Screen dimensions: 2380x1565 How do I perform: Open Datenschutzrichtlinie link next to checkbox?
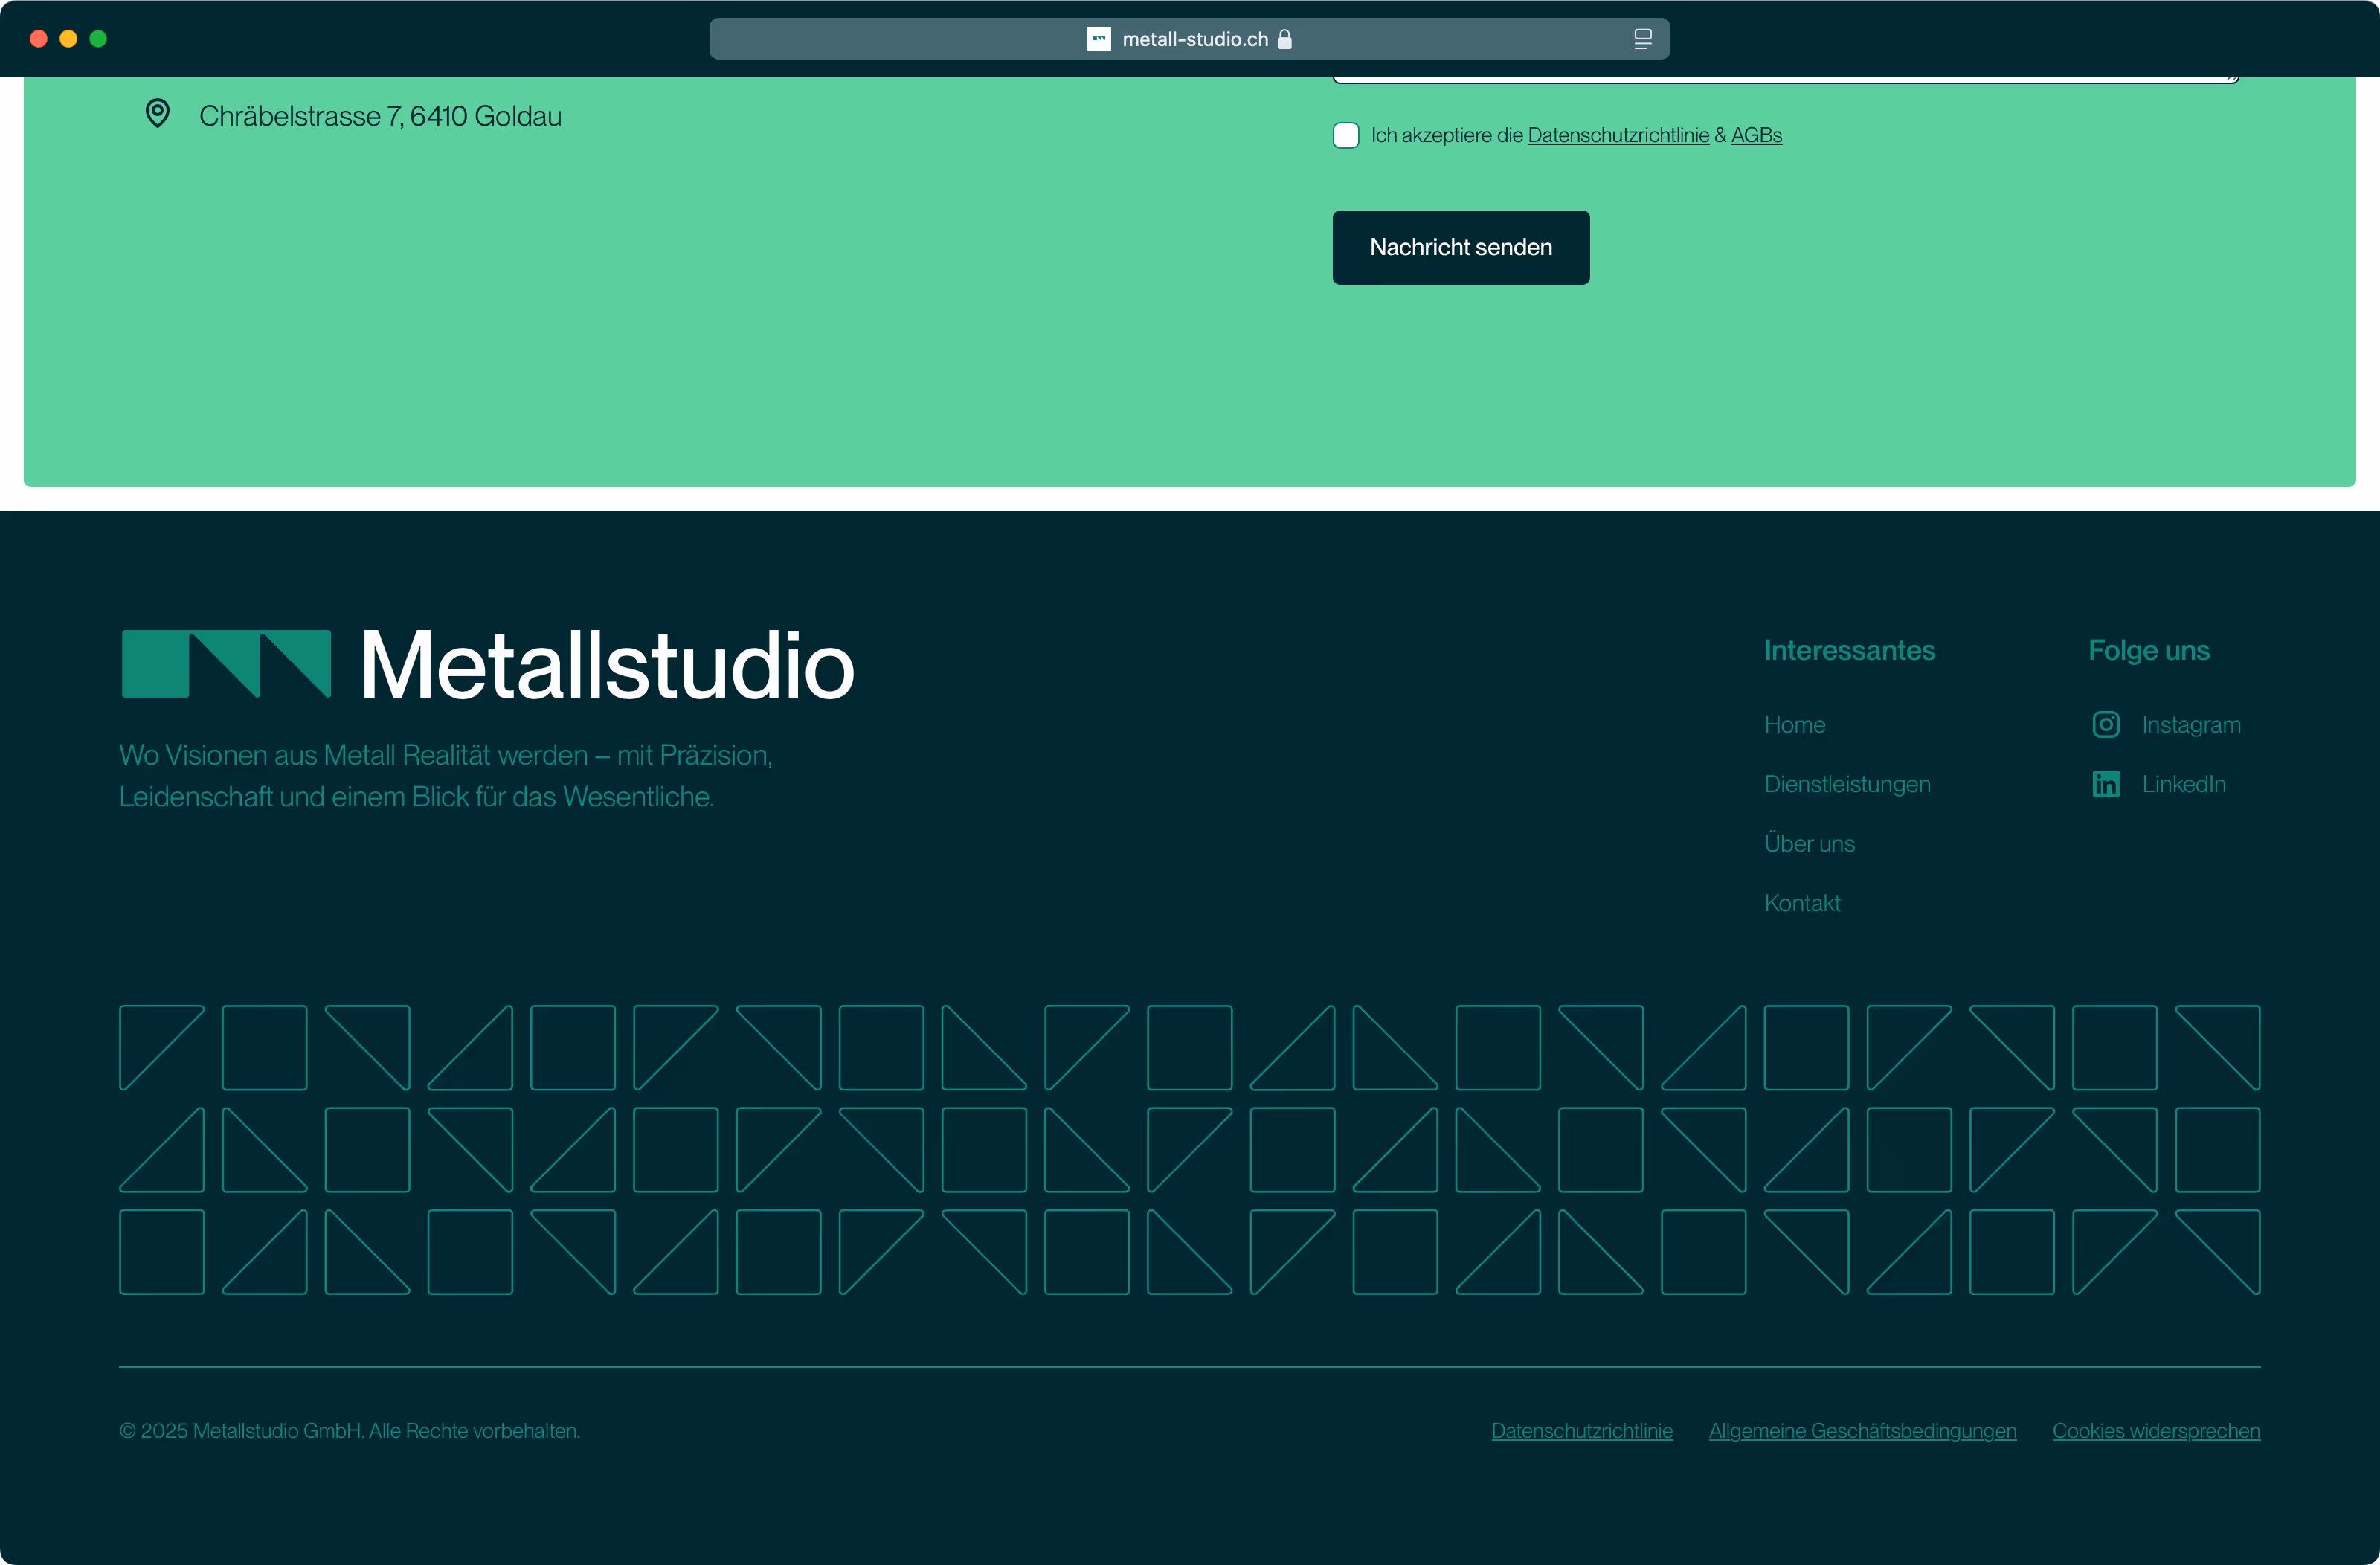click(1618, 136)
